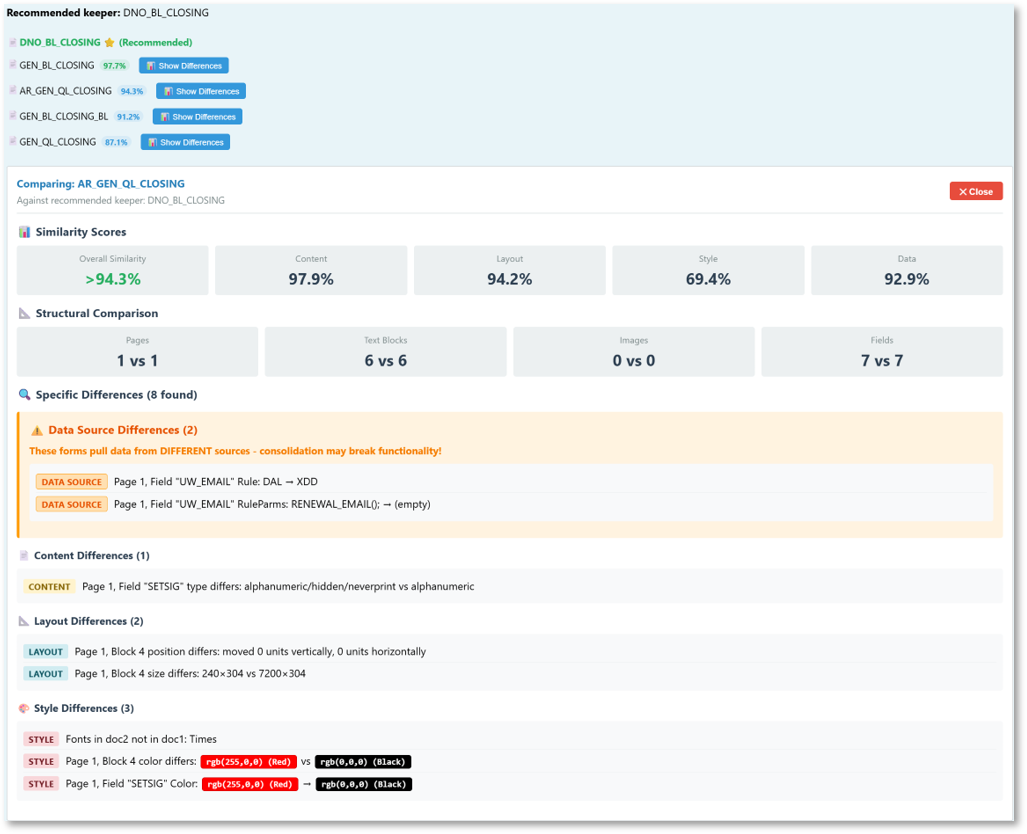
Task: Show differences for GEN_BL_CLOSING_BL
Action: (197, 117)
